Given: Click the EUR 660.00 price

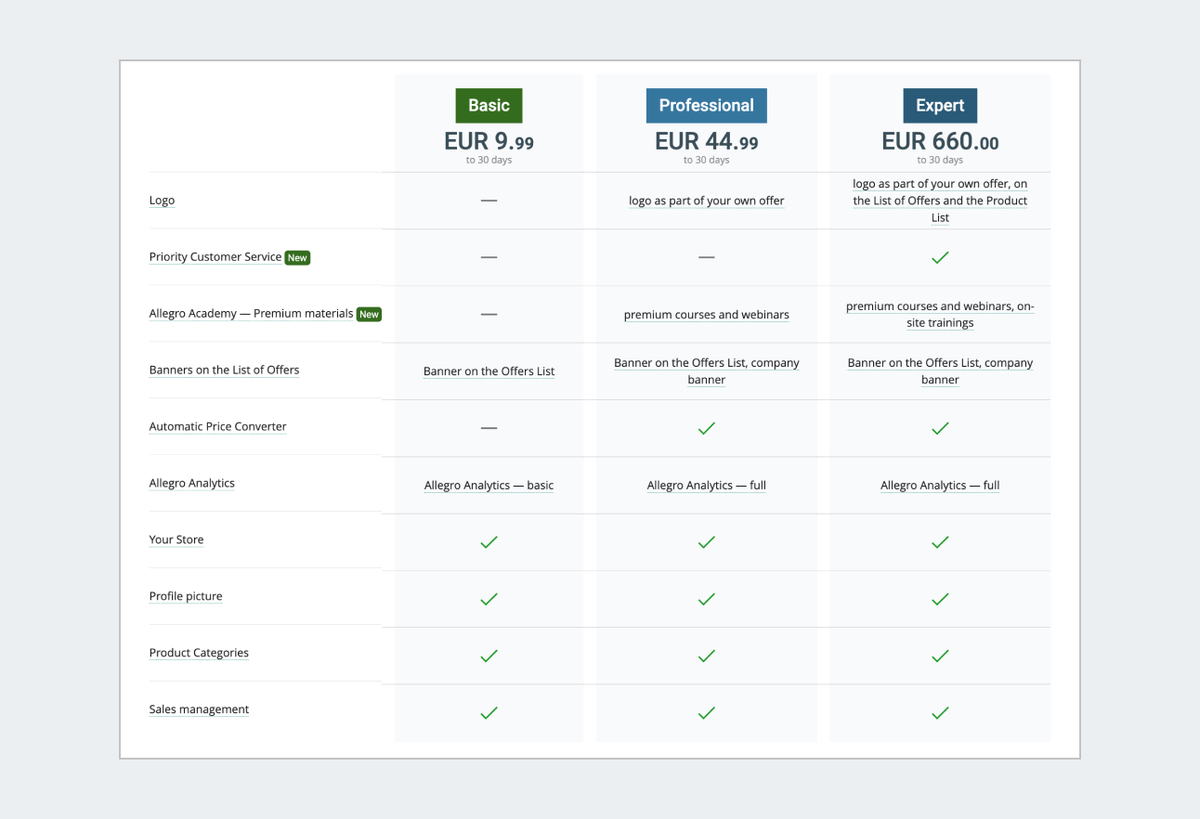Looking at the screenshot, I should tap(940, 141).
